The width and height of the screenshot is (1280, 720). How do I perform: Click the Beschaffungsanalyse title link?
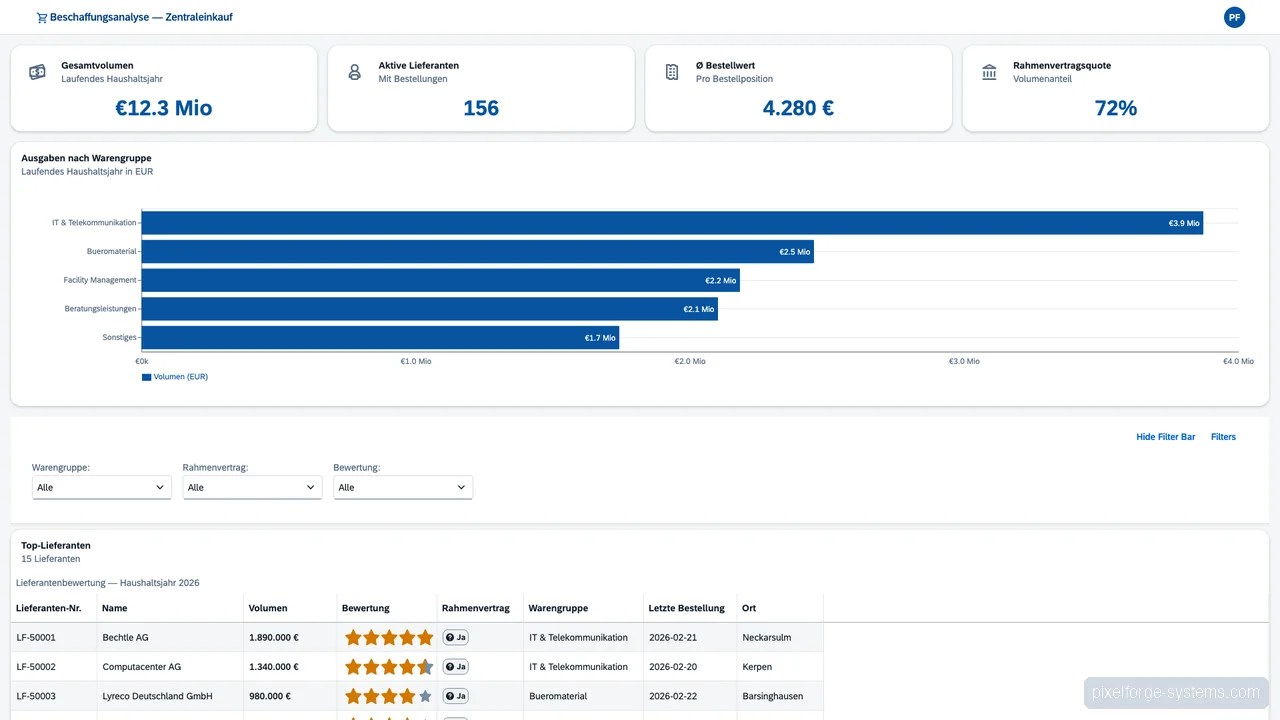(140, 17)
